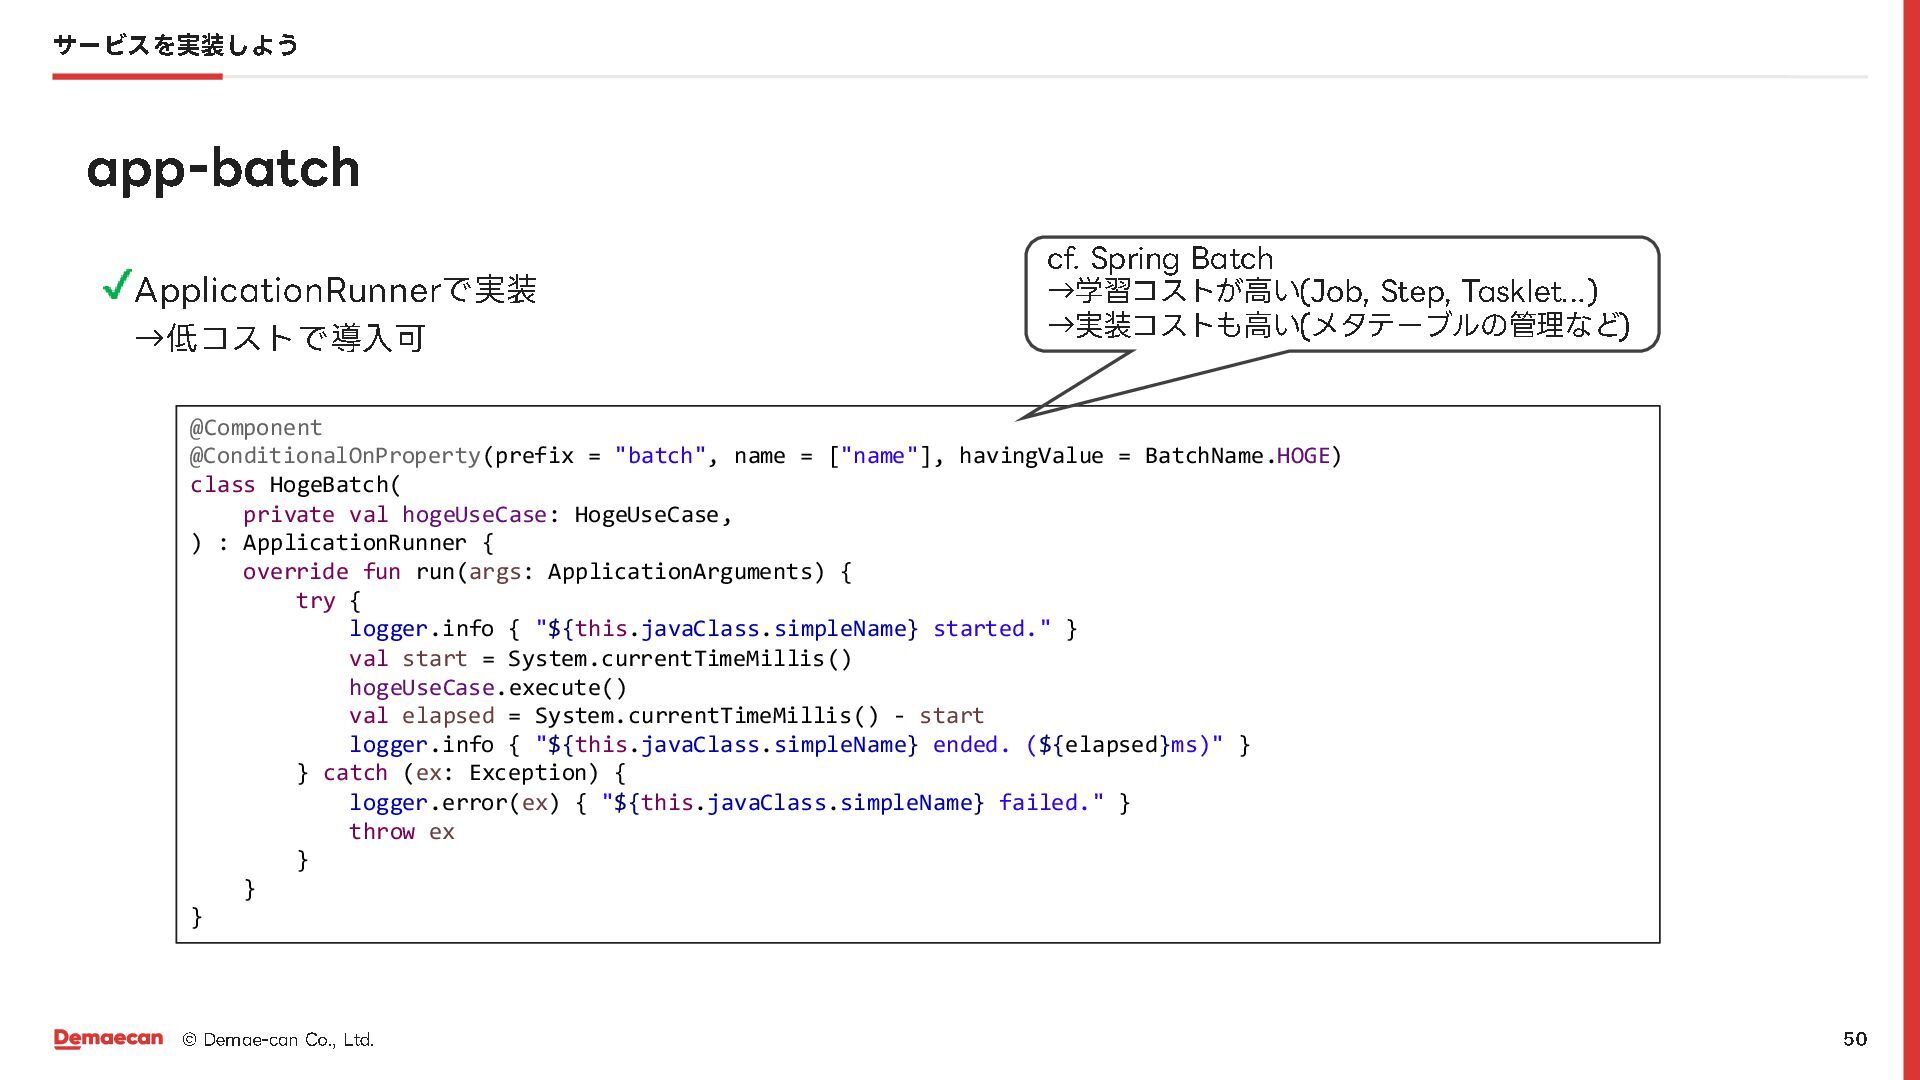Click the green checkmark bullet icon
The width and height of the screenshot is (1920, 1080).
(117, 285)
